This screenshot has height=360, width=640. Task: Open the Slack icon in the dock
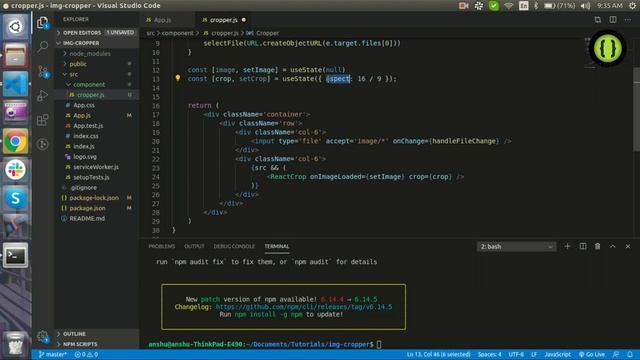(16, 170)
